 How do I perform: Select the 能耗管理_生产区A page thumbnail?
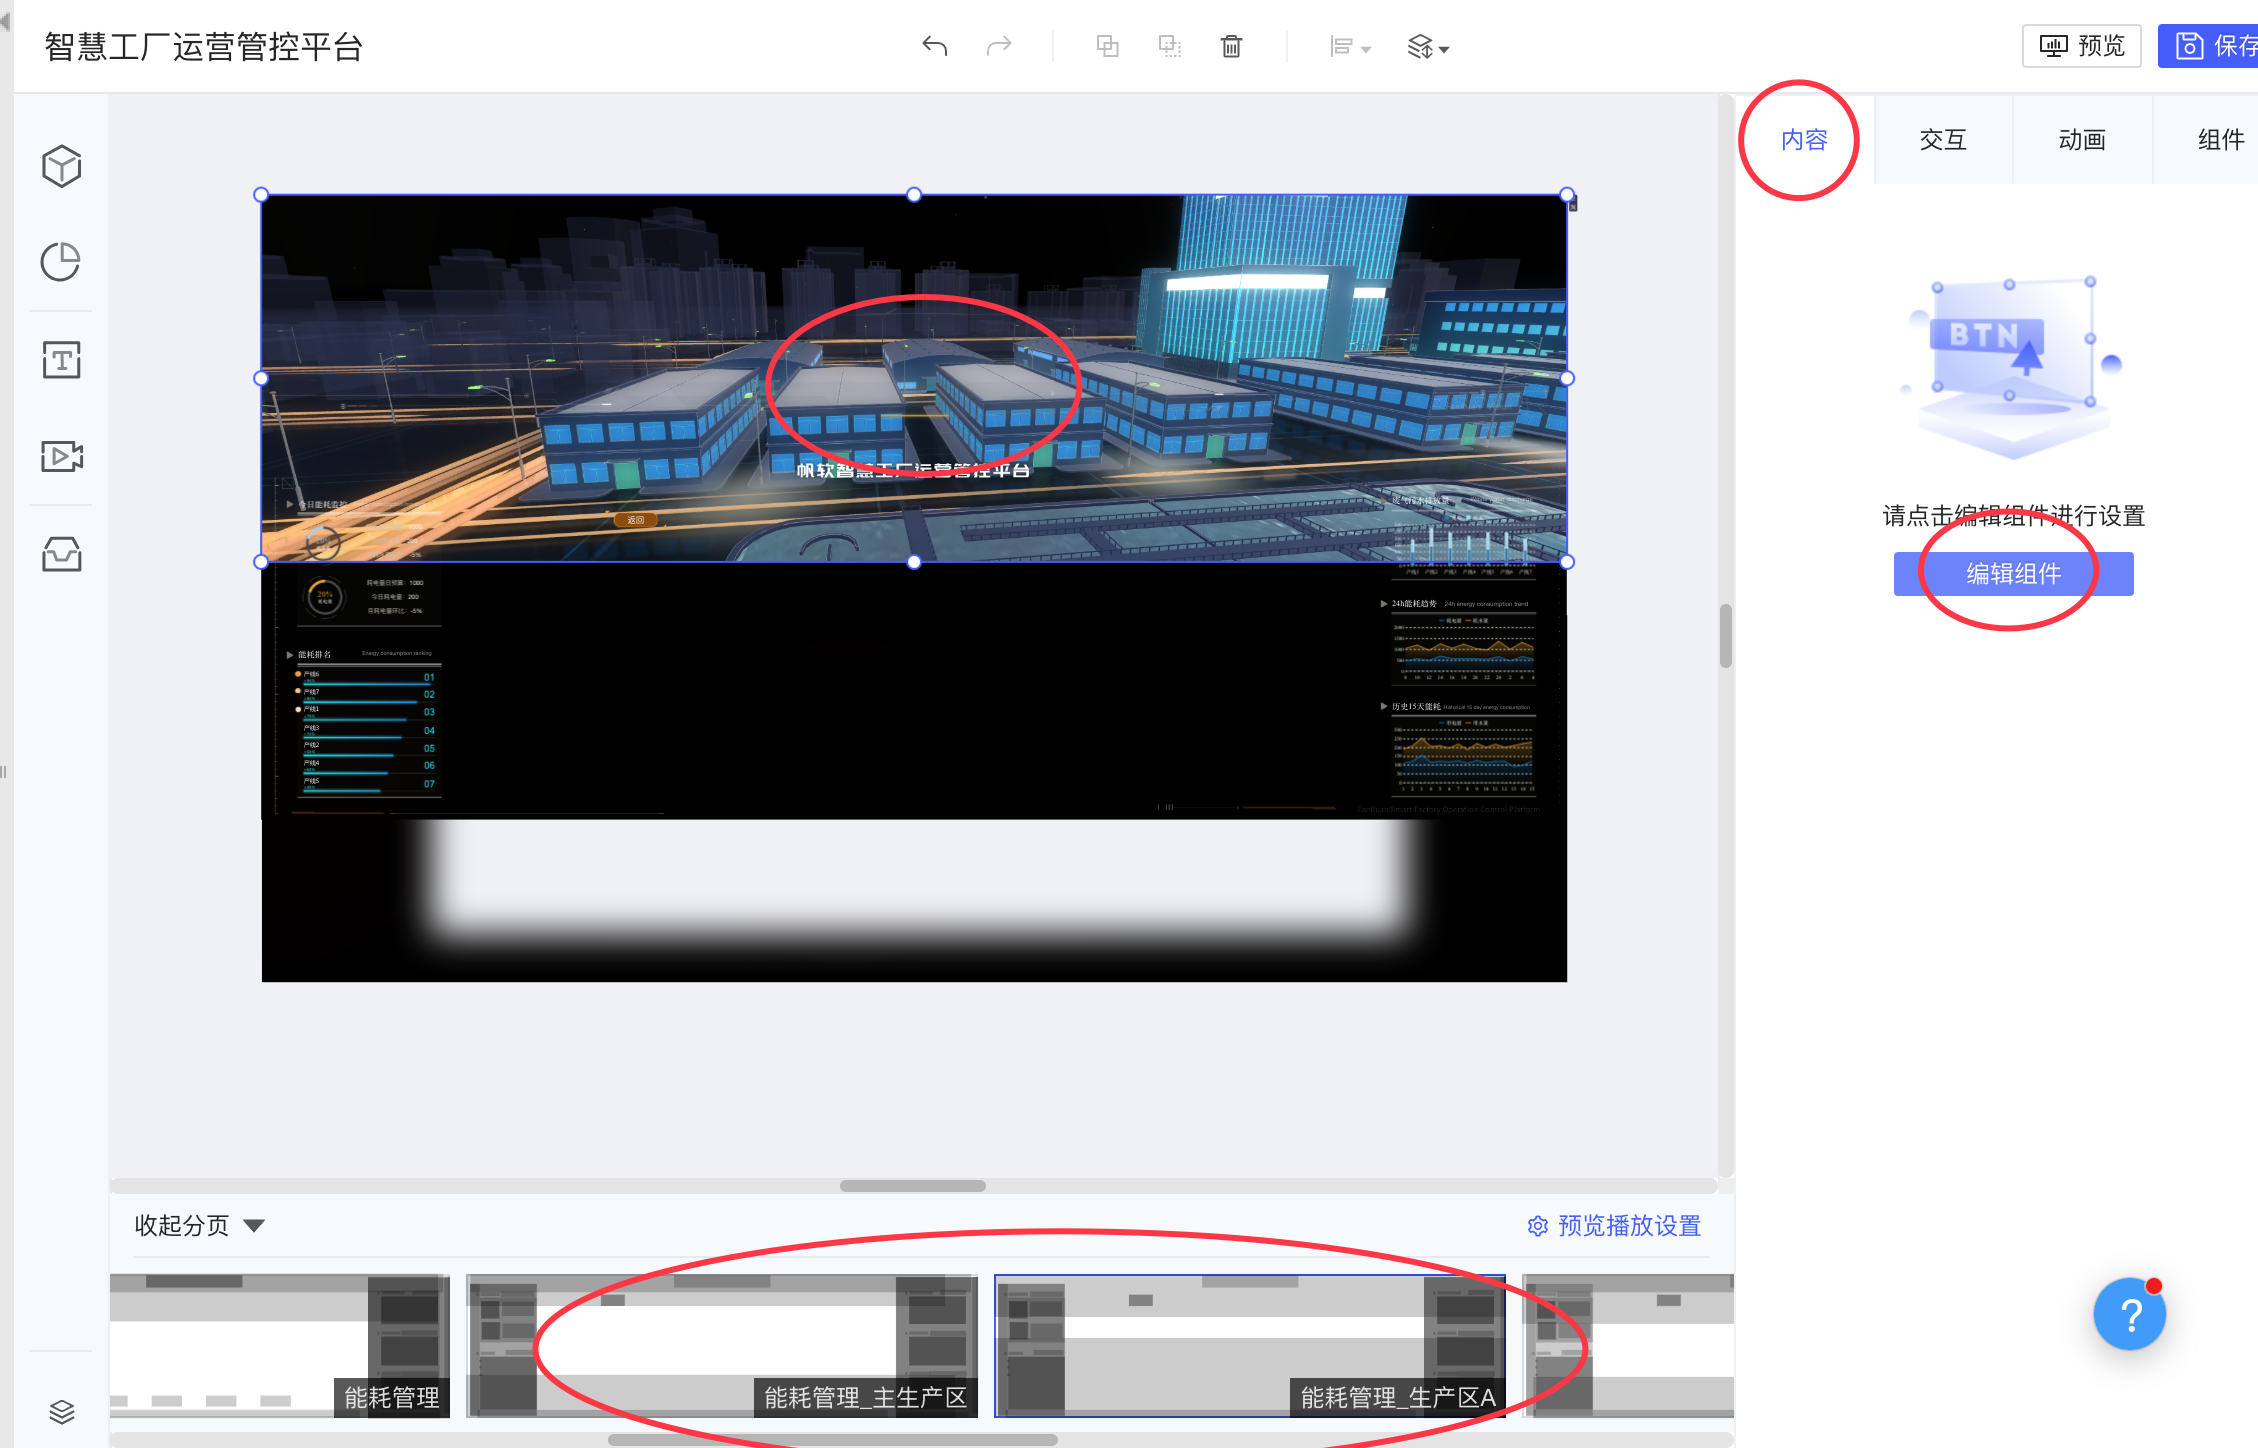click(x=1249, y=1346)
